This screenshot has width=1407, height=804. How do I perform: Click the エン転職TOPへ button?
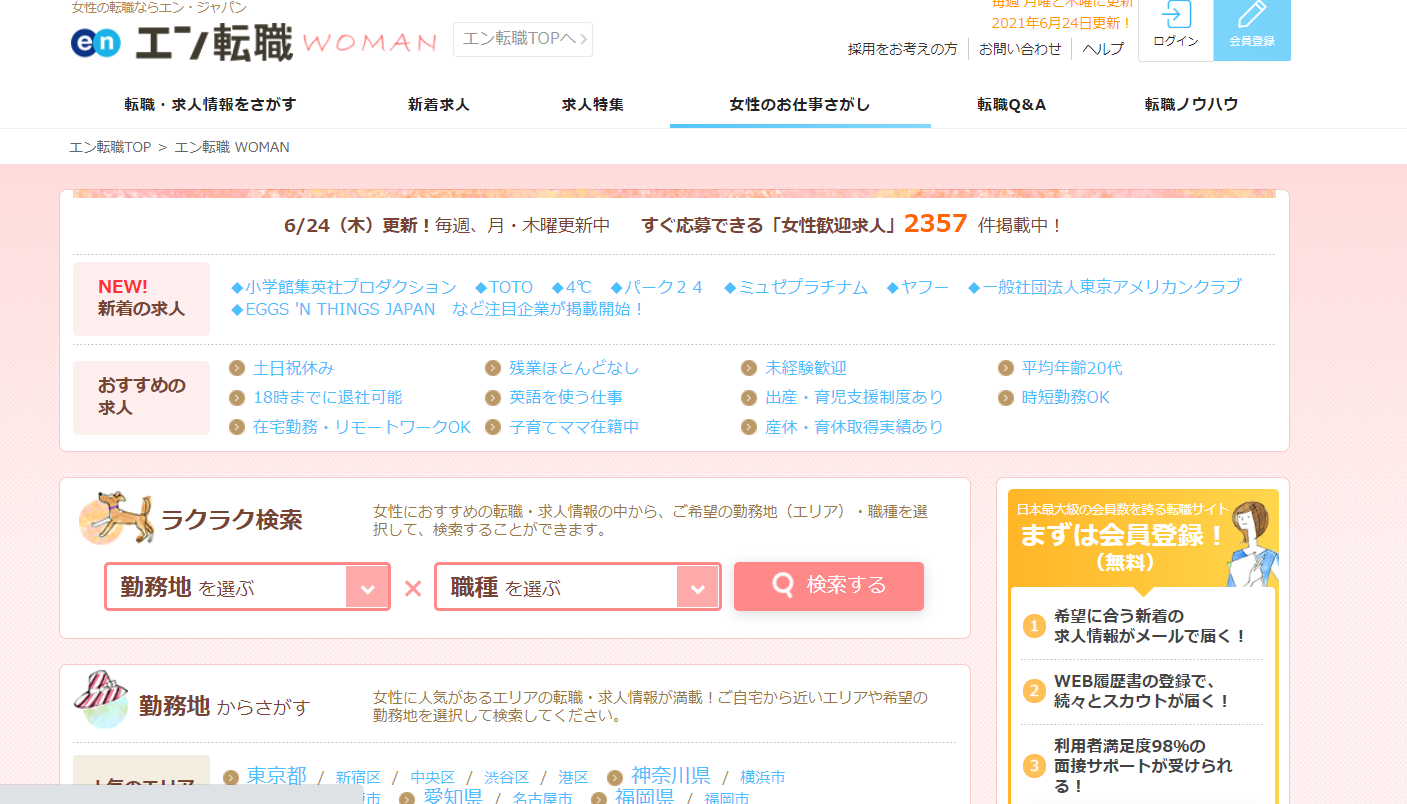pyautogui.click(x=522, y=39)
